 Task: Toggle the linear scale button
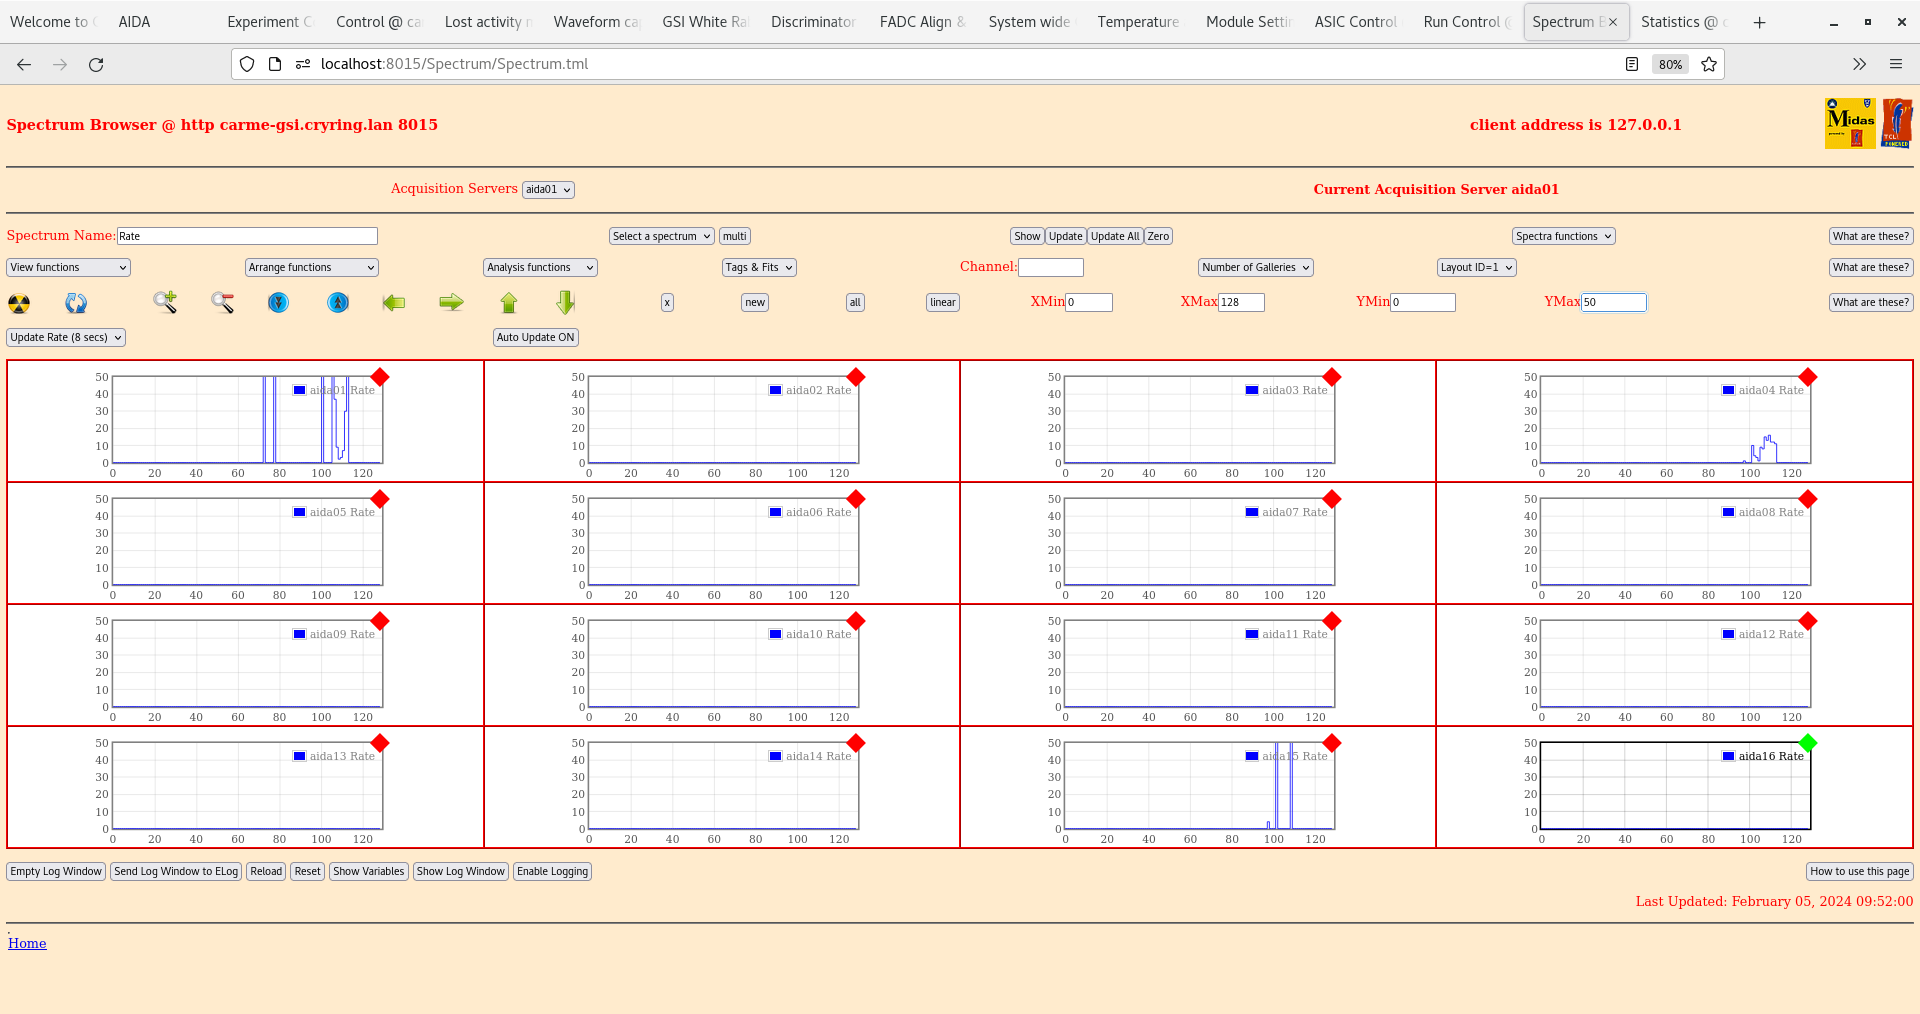click(x=942, y=303)
